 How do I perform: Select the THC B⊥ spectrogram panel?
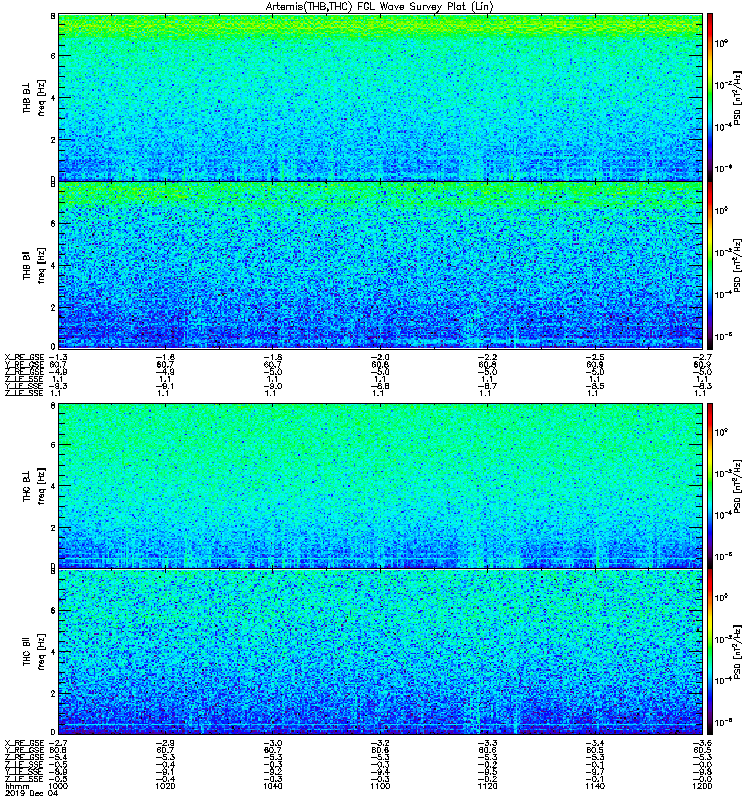pyautogui.click(x=381, y=485)
